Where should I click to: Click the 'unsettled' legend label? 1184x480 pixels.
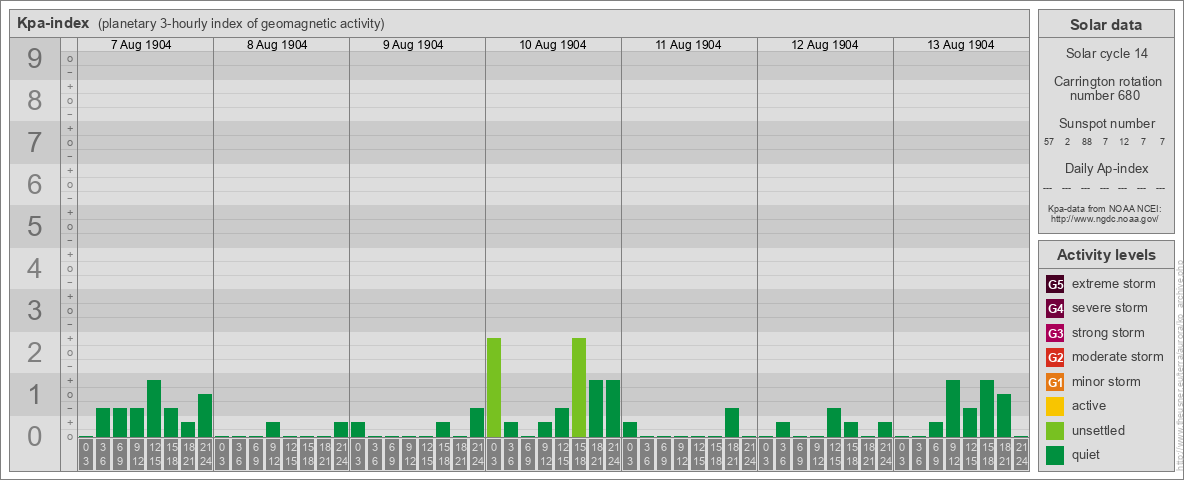click(1099, 430)
